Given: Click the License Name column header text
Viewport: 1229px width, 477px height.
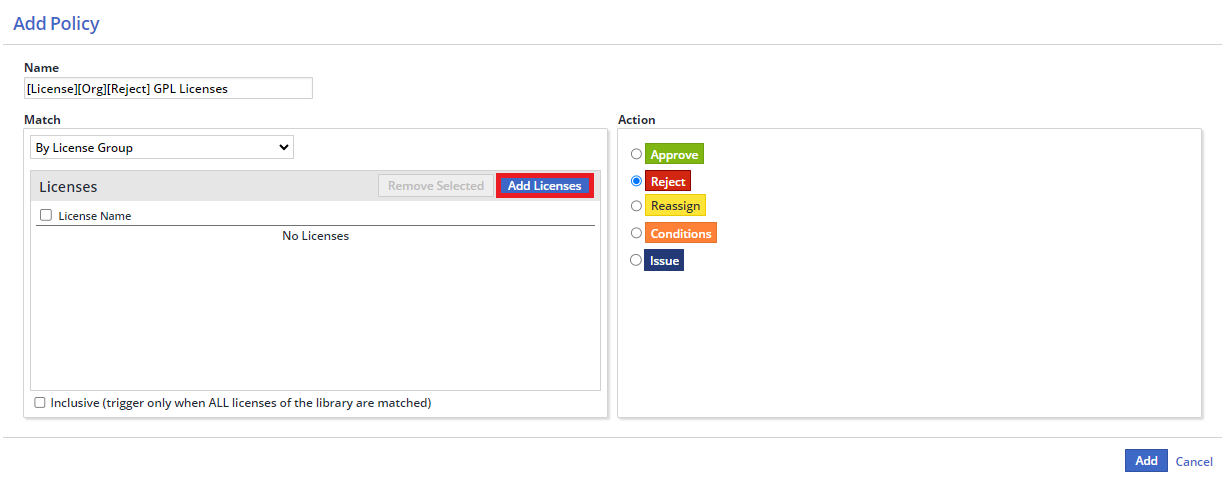Looking at the screenshot, I should coord(95,216).
